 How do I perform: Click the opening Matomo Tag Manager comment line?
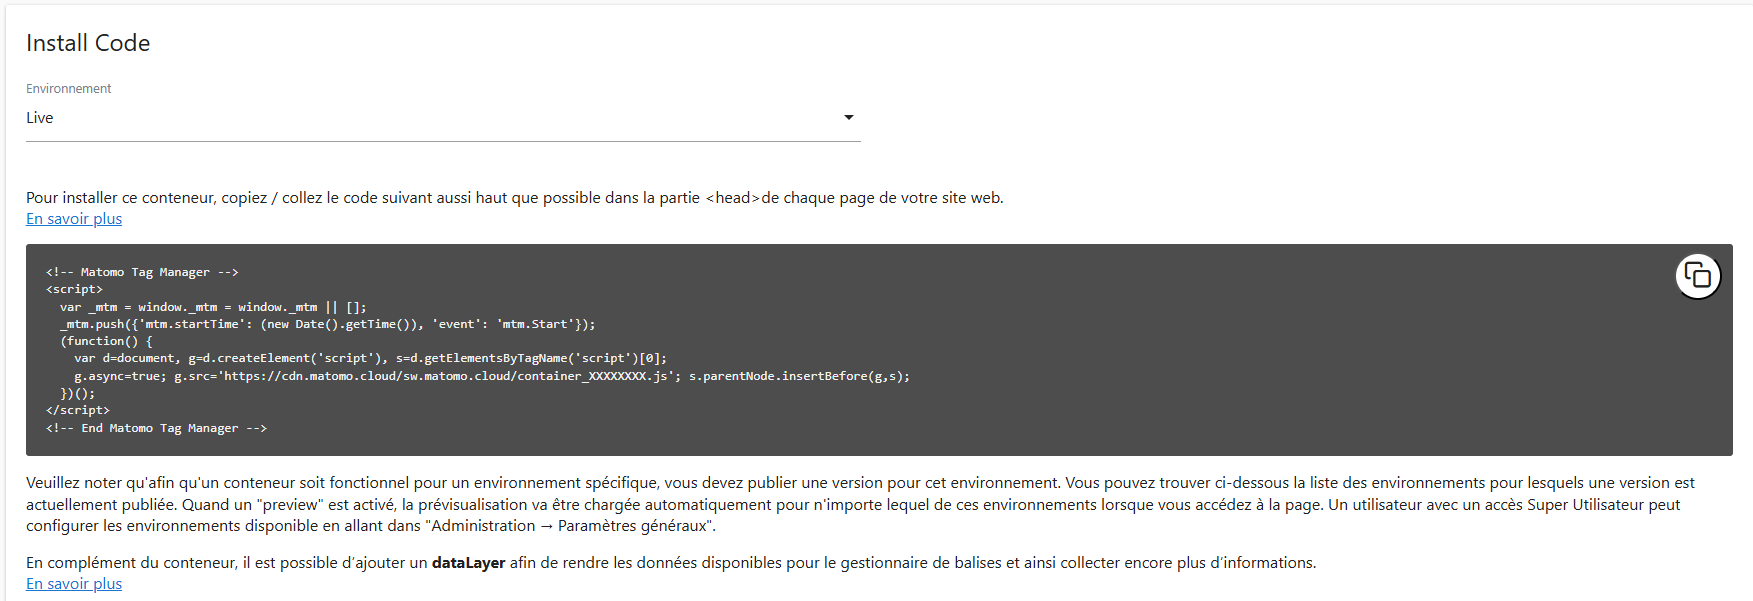[142, 272]
